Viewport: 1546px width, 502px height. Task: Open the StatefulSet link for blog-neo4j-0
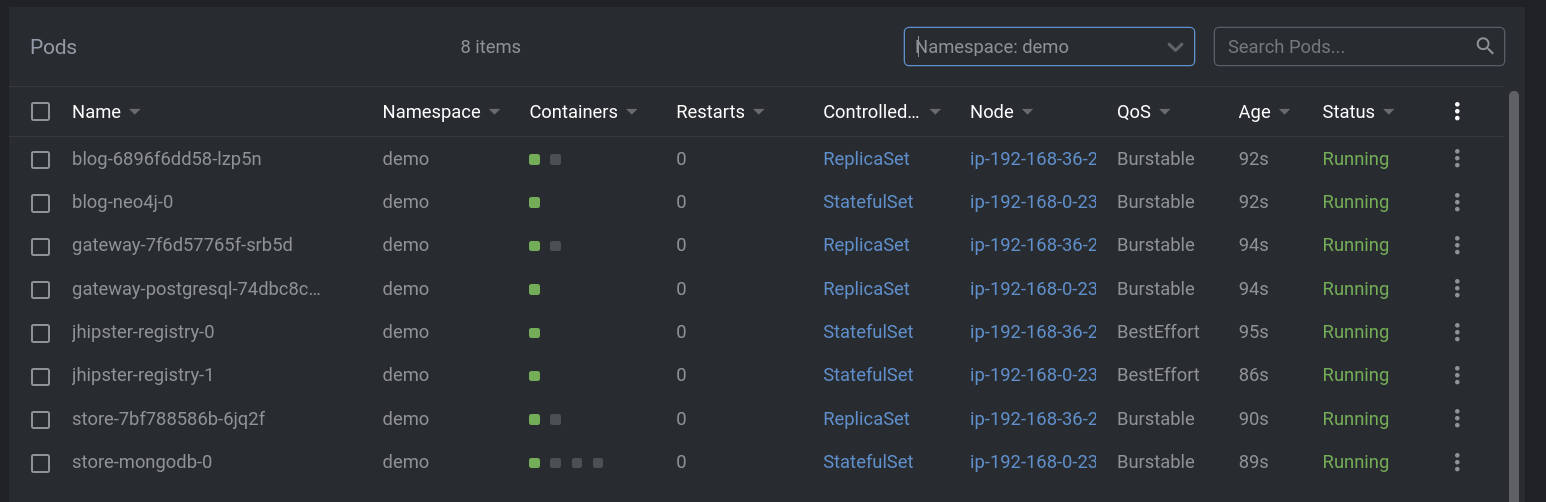pos(868,202)
